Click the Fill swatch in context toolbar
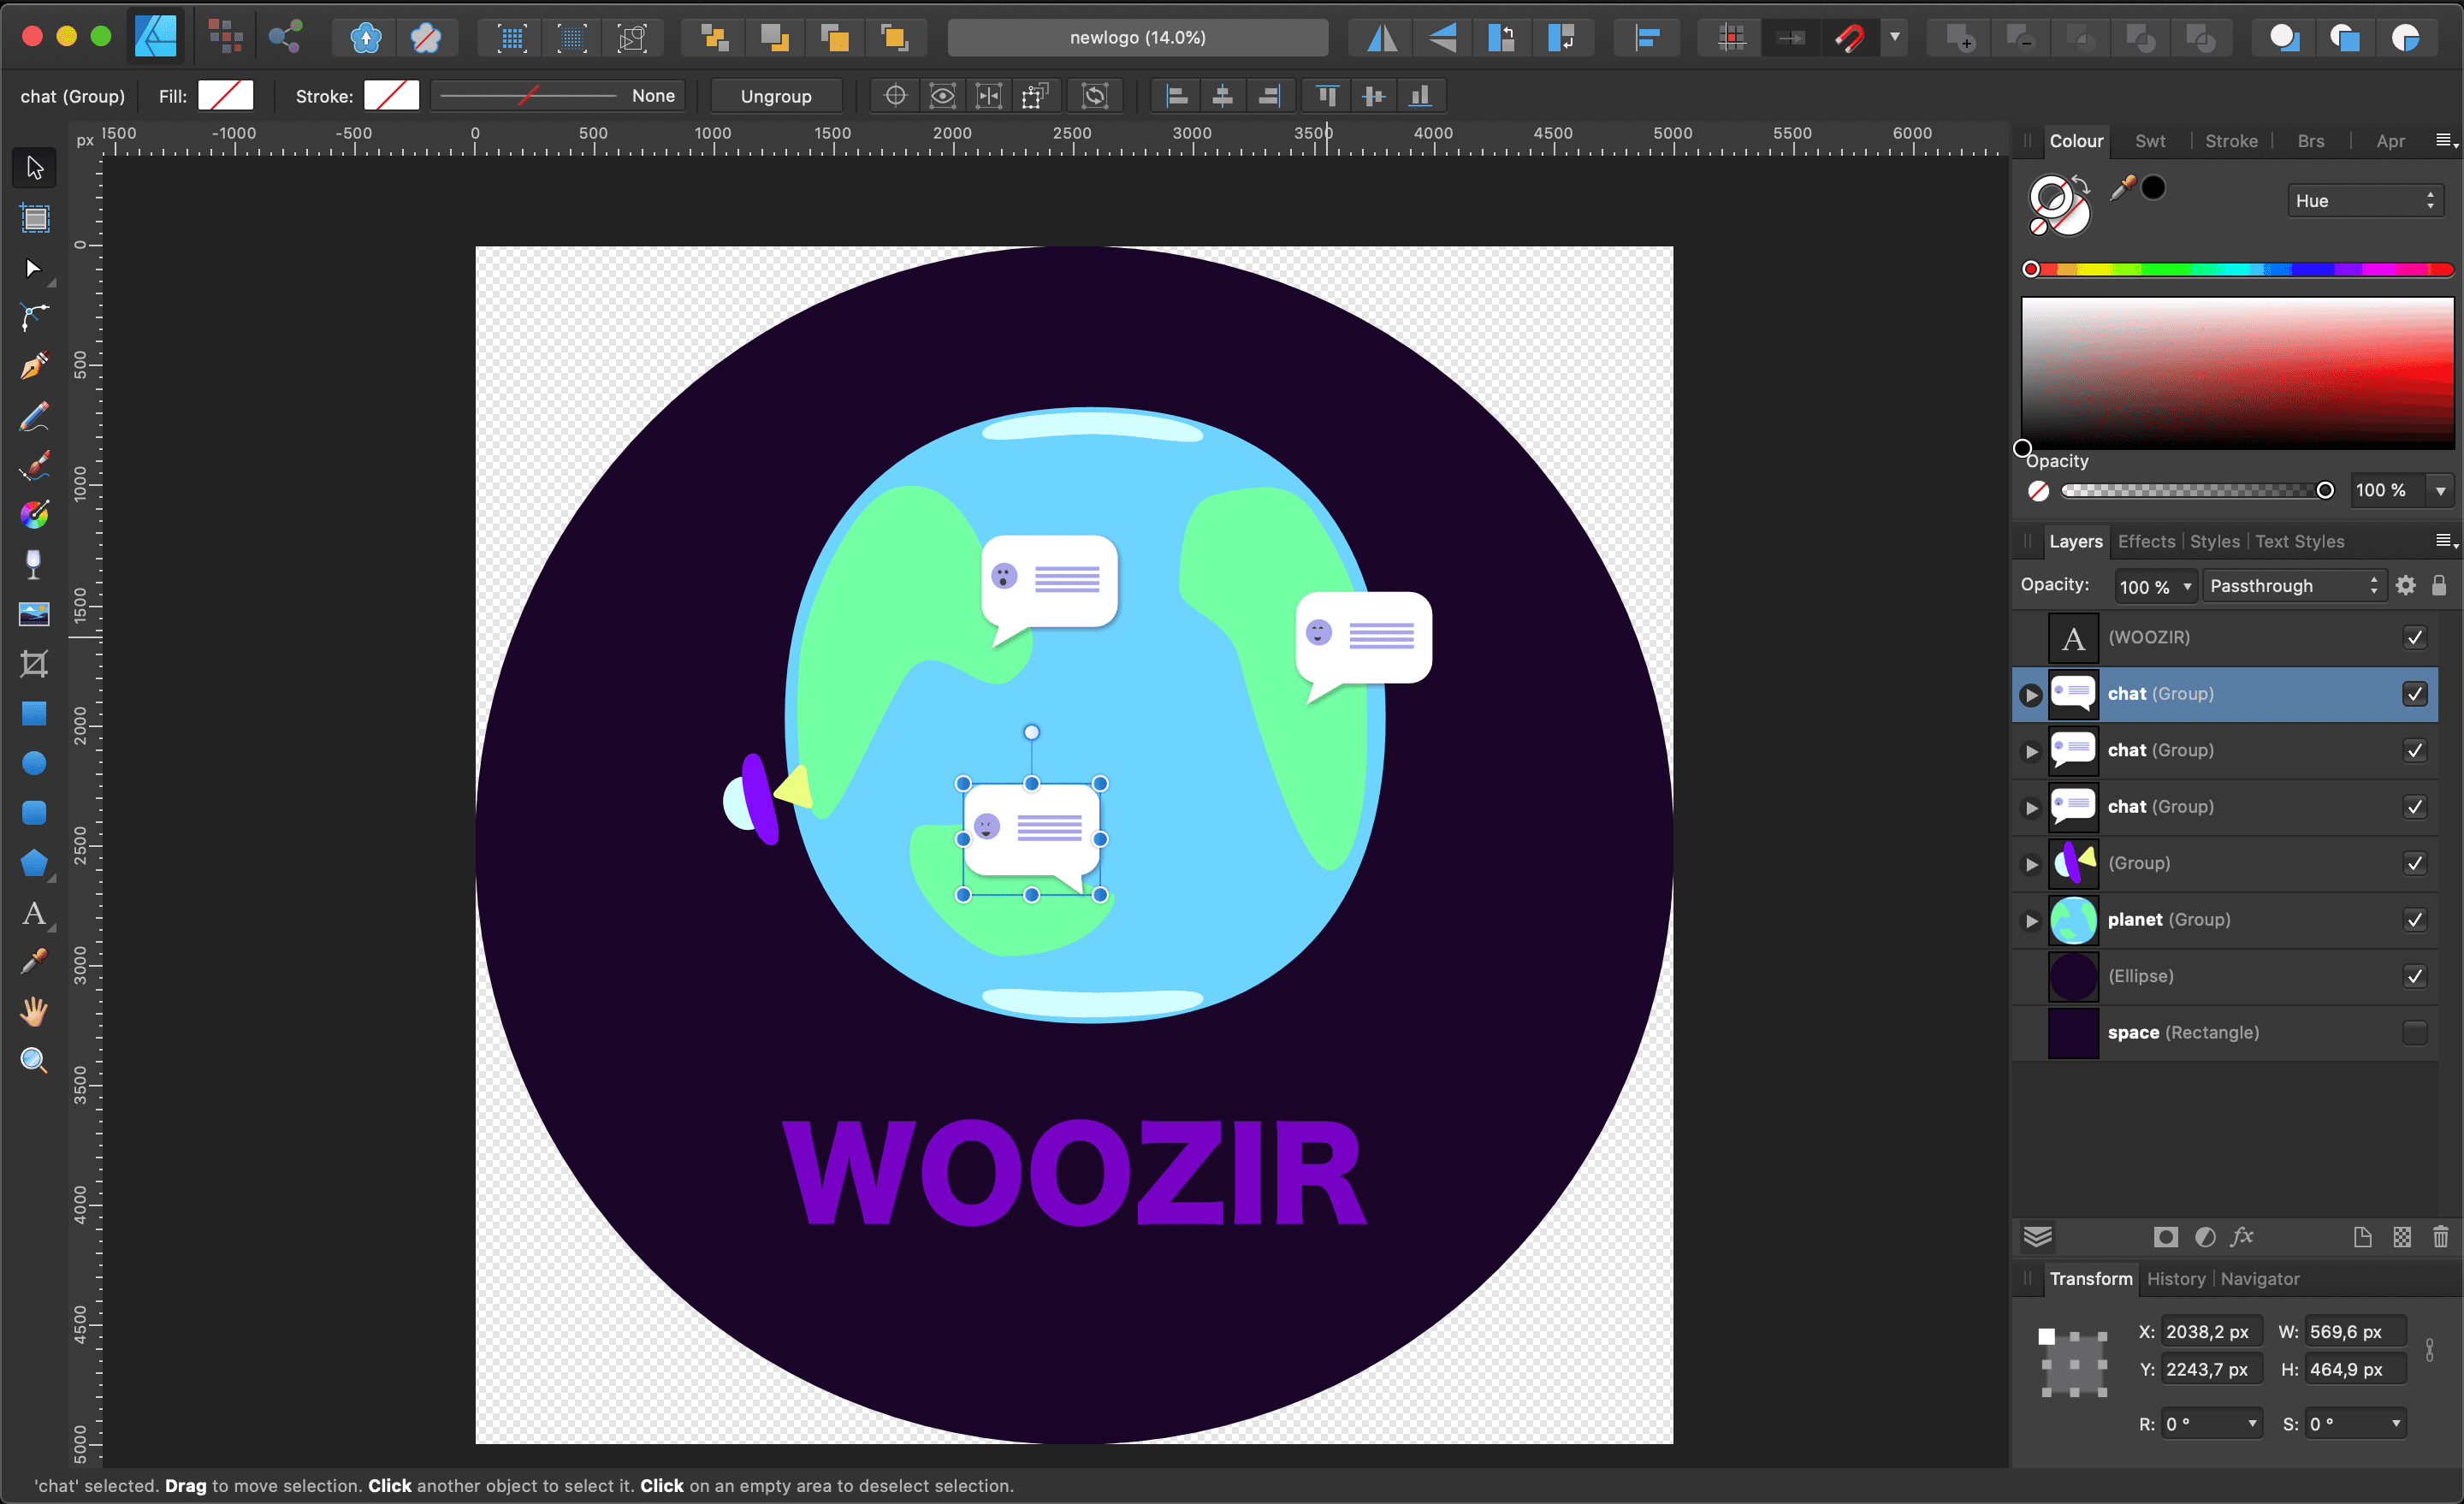Image resolution: width=2464 pixels, height=1504 pixels. (x=226, y=96)
